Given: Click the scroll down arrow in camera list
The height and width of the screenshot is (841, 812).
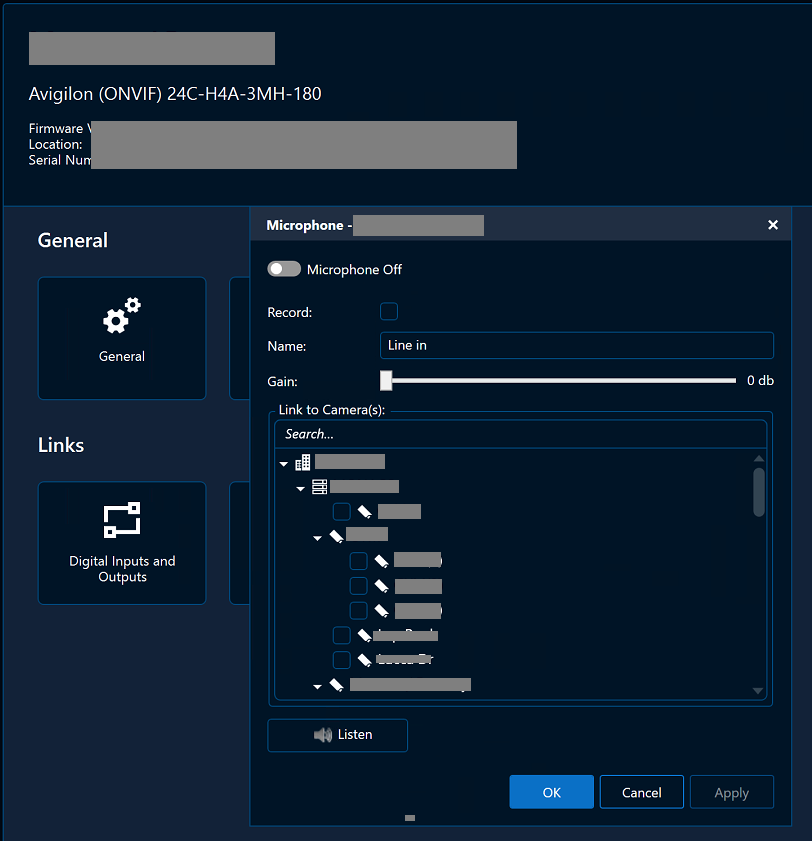Looking at the screenshot, I should [x=758, y=691].
